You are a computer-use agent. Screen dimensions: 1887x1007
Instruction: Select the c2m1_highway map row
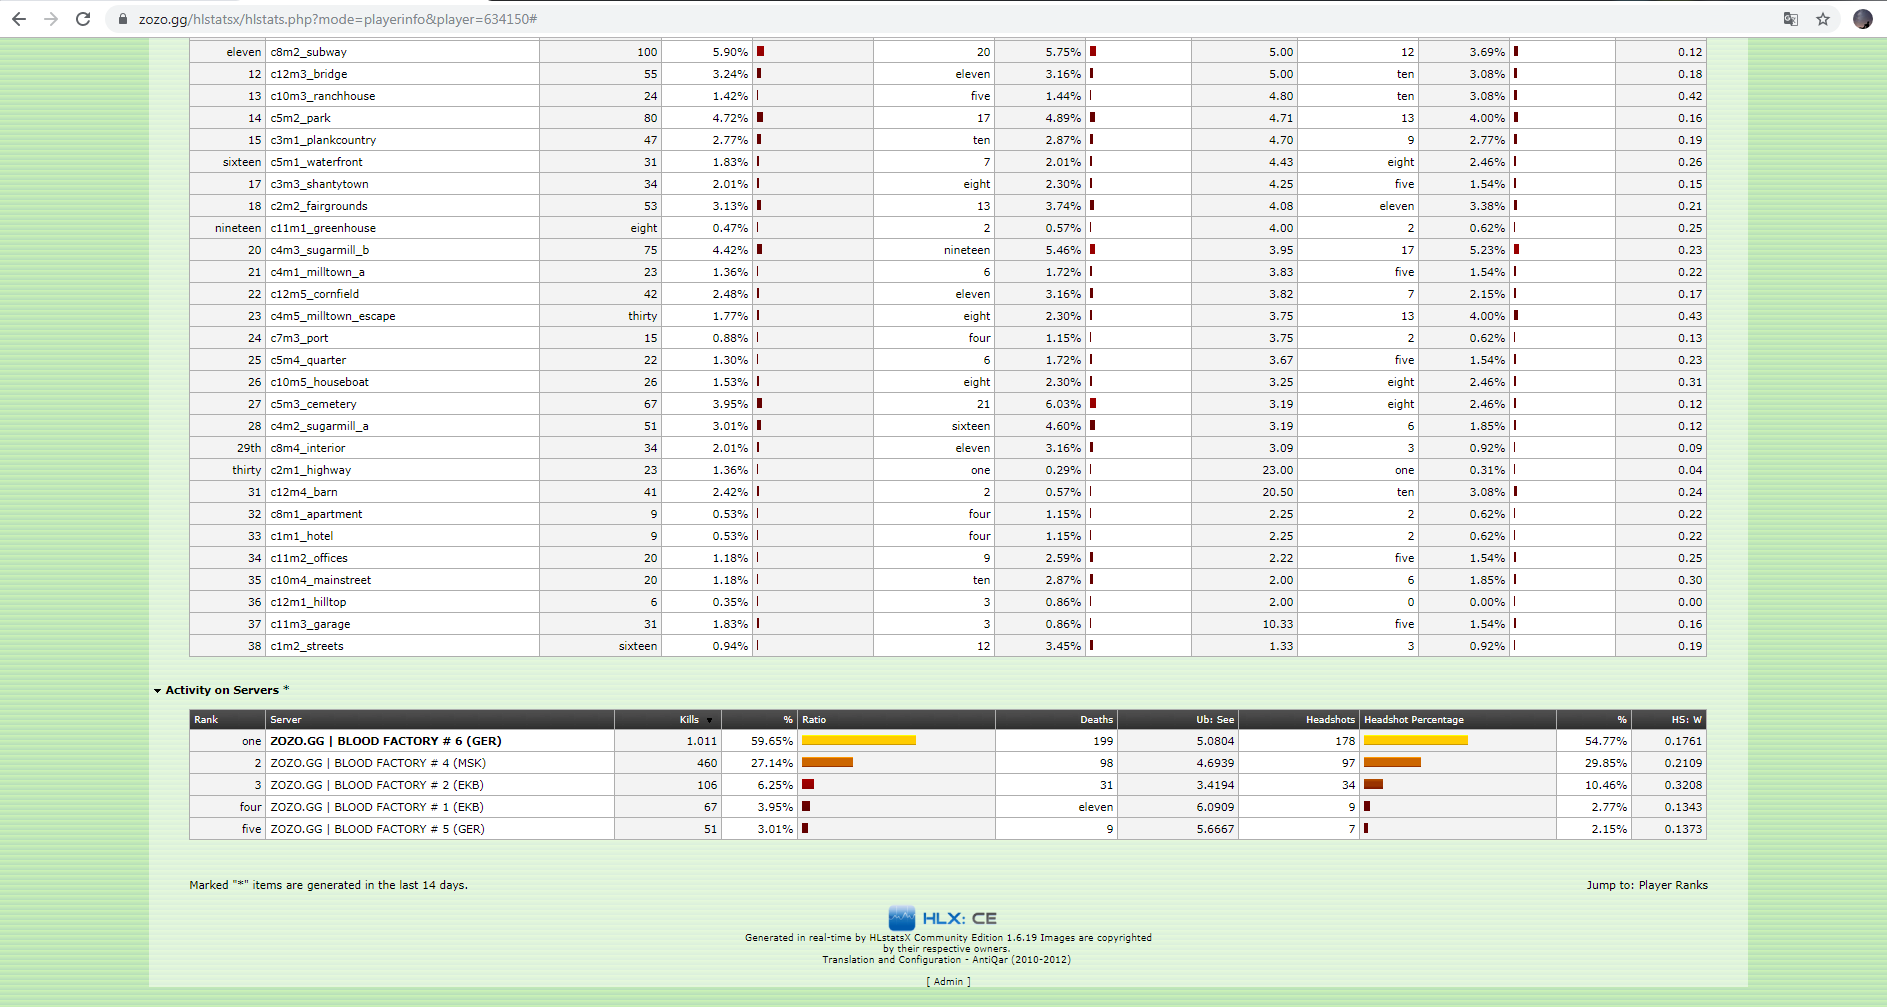pyautogui.click(x=311, y=470)
